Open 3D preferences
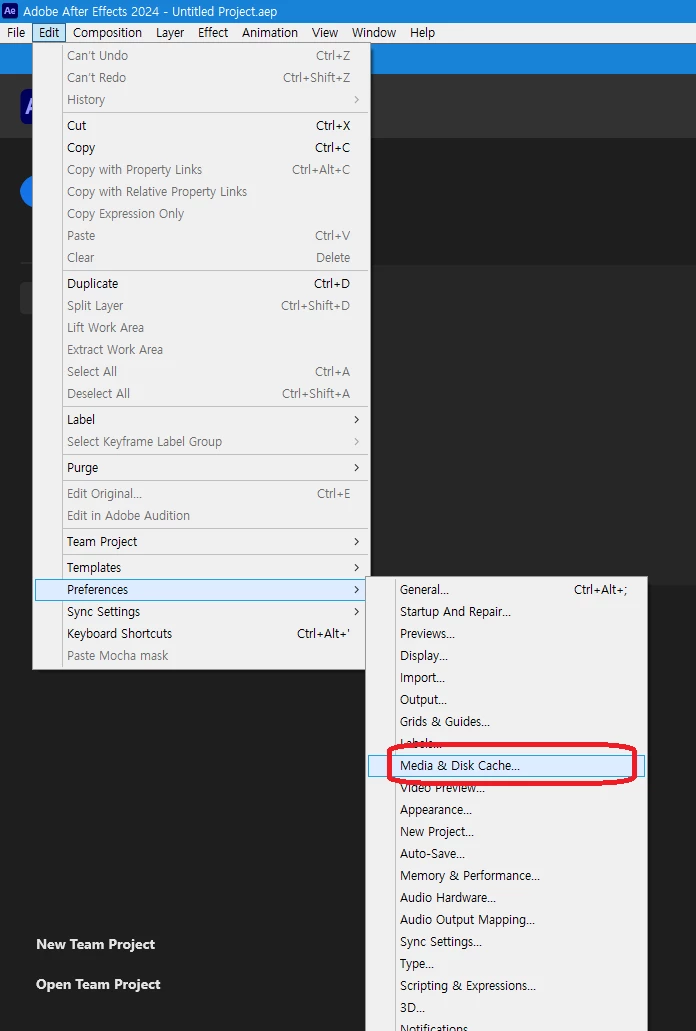 [506, 1008]
